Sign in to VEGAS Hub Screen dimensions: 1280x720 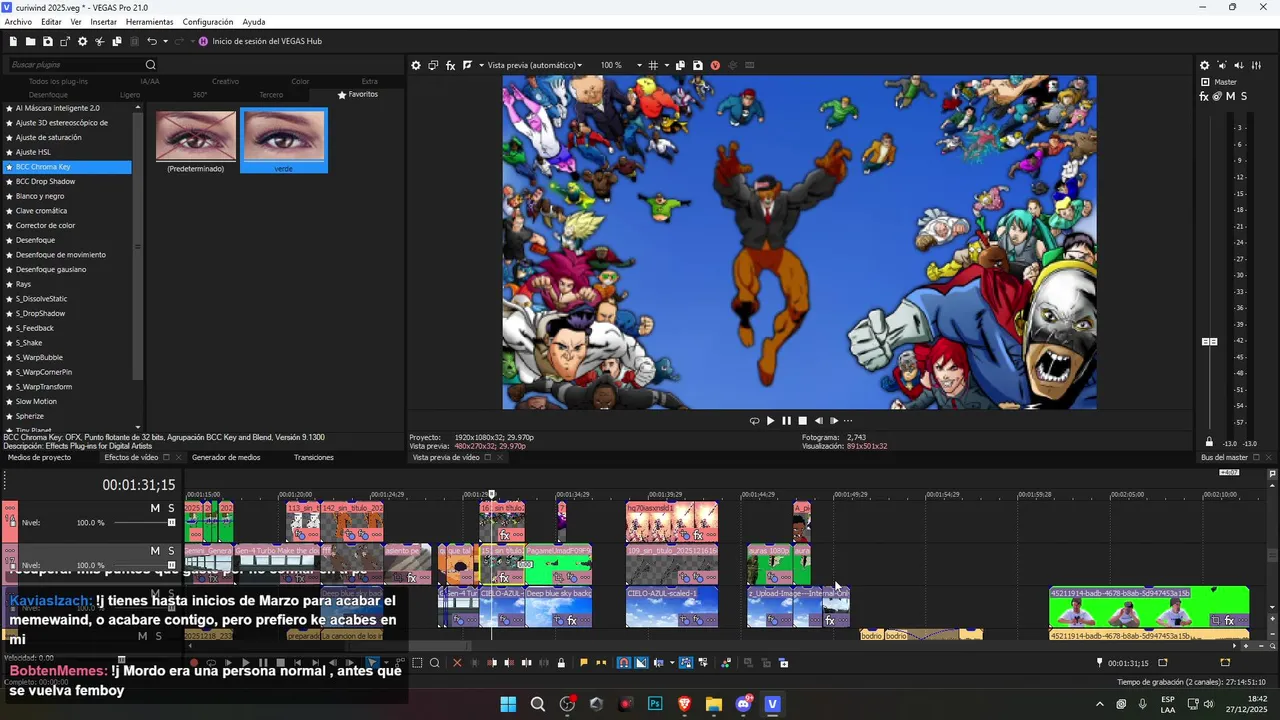pyautogui.click(x=260, y=41)
